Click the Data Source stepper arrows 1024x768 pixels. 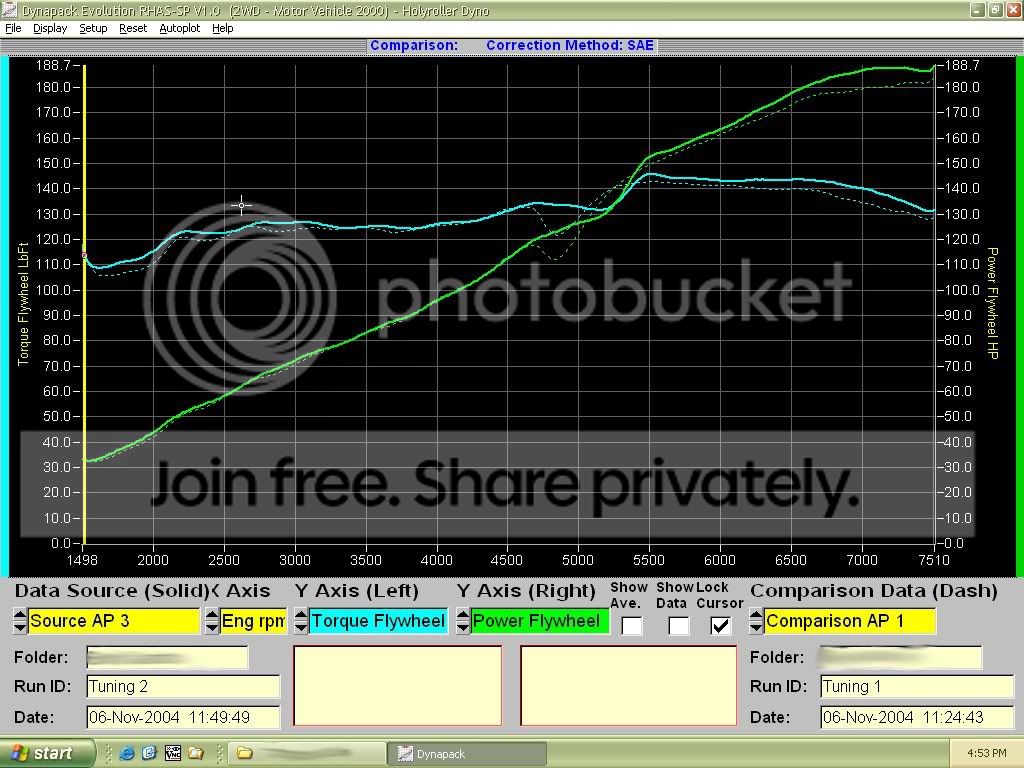[20, 620]
